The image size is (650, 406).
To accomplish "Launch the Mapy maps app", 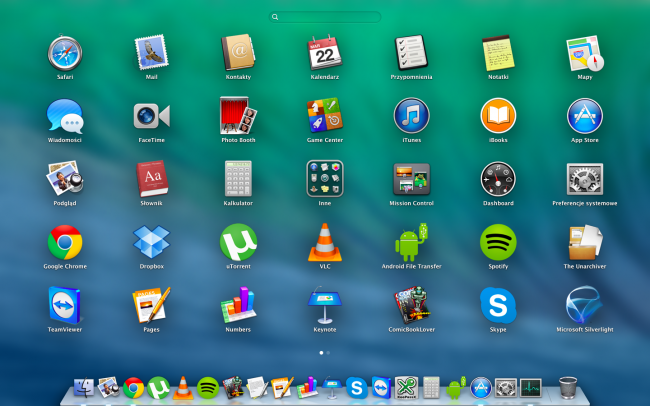I will [585, 53].
